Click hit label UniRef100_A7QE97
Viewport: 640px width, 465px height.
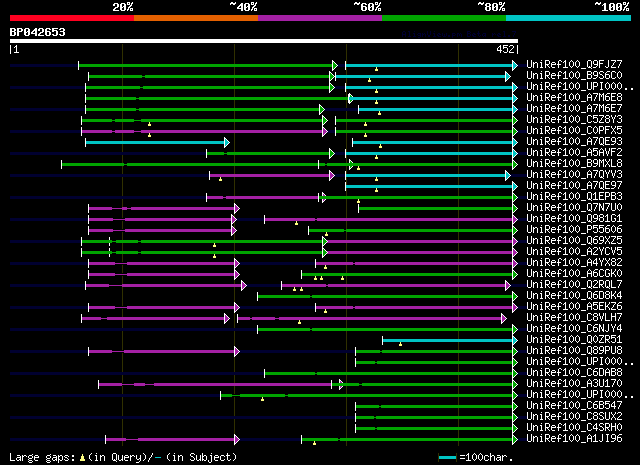click(574, 186)
